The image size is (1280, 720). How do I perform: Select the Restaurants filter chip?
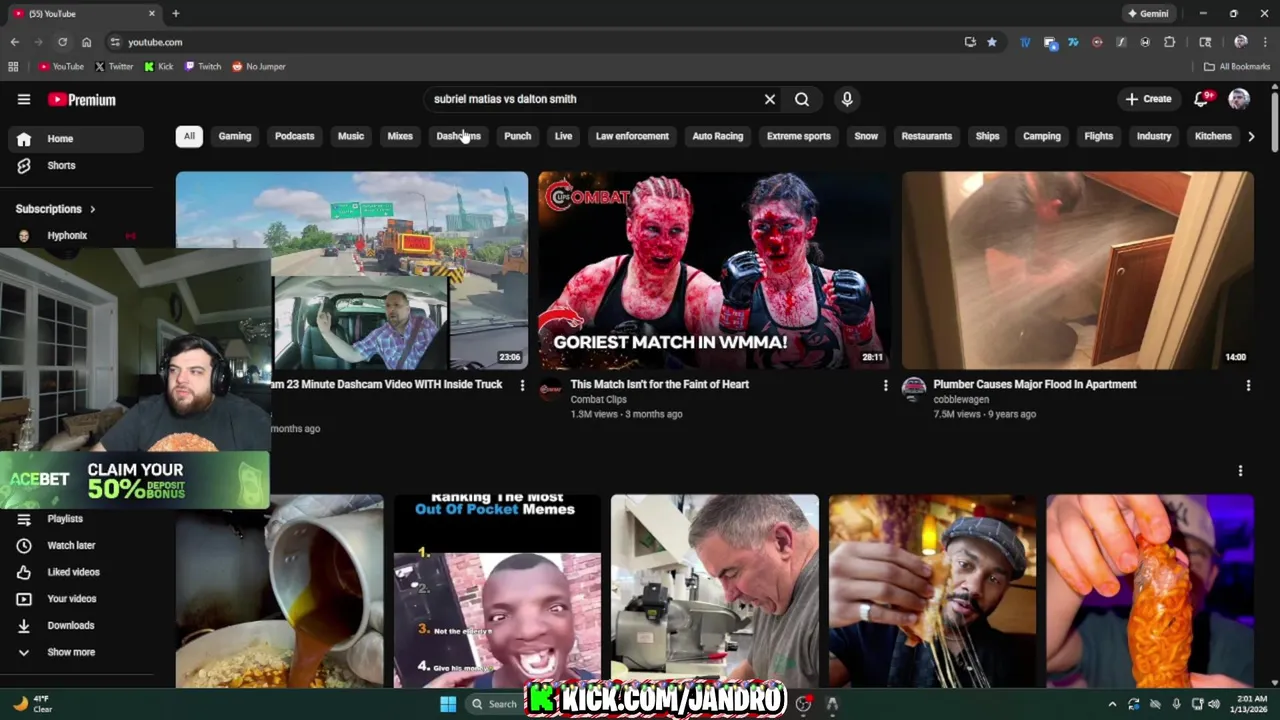[927, 136]
